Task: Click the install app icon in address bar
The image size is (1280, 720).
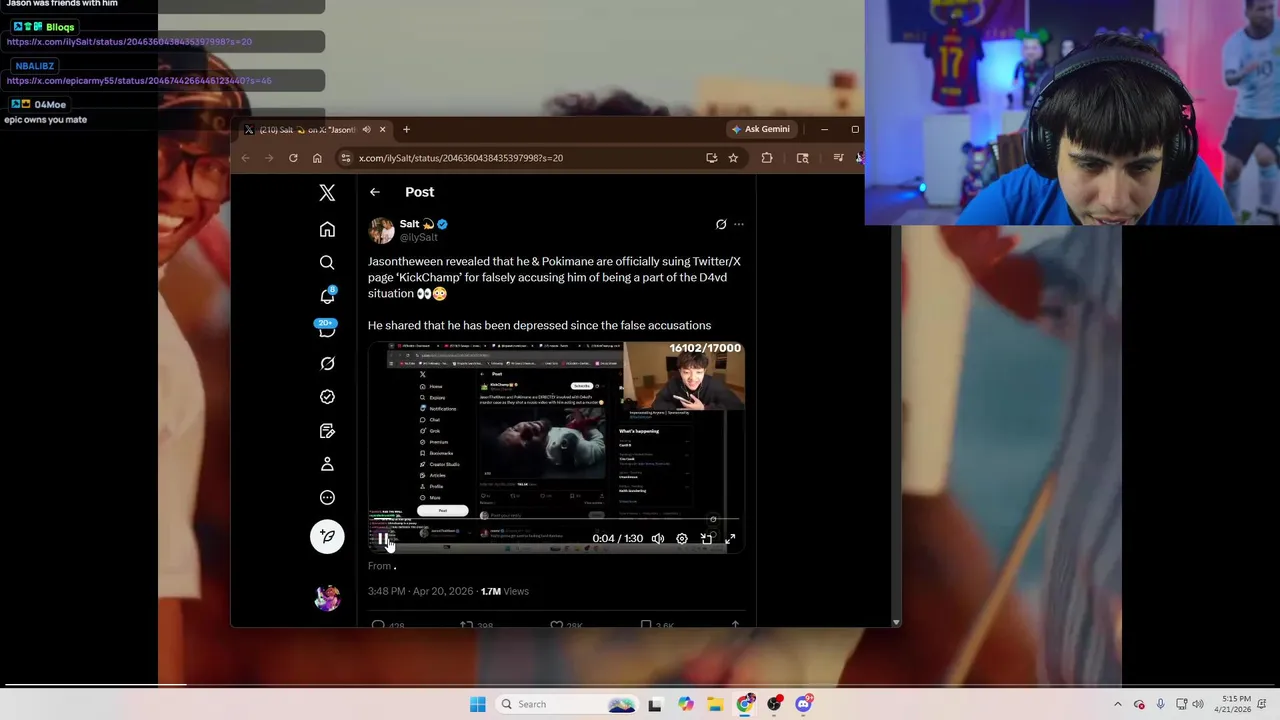Action: [711, 158]
